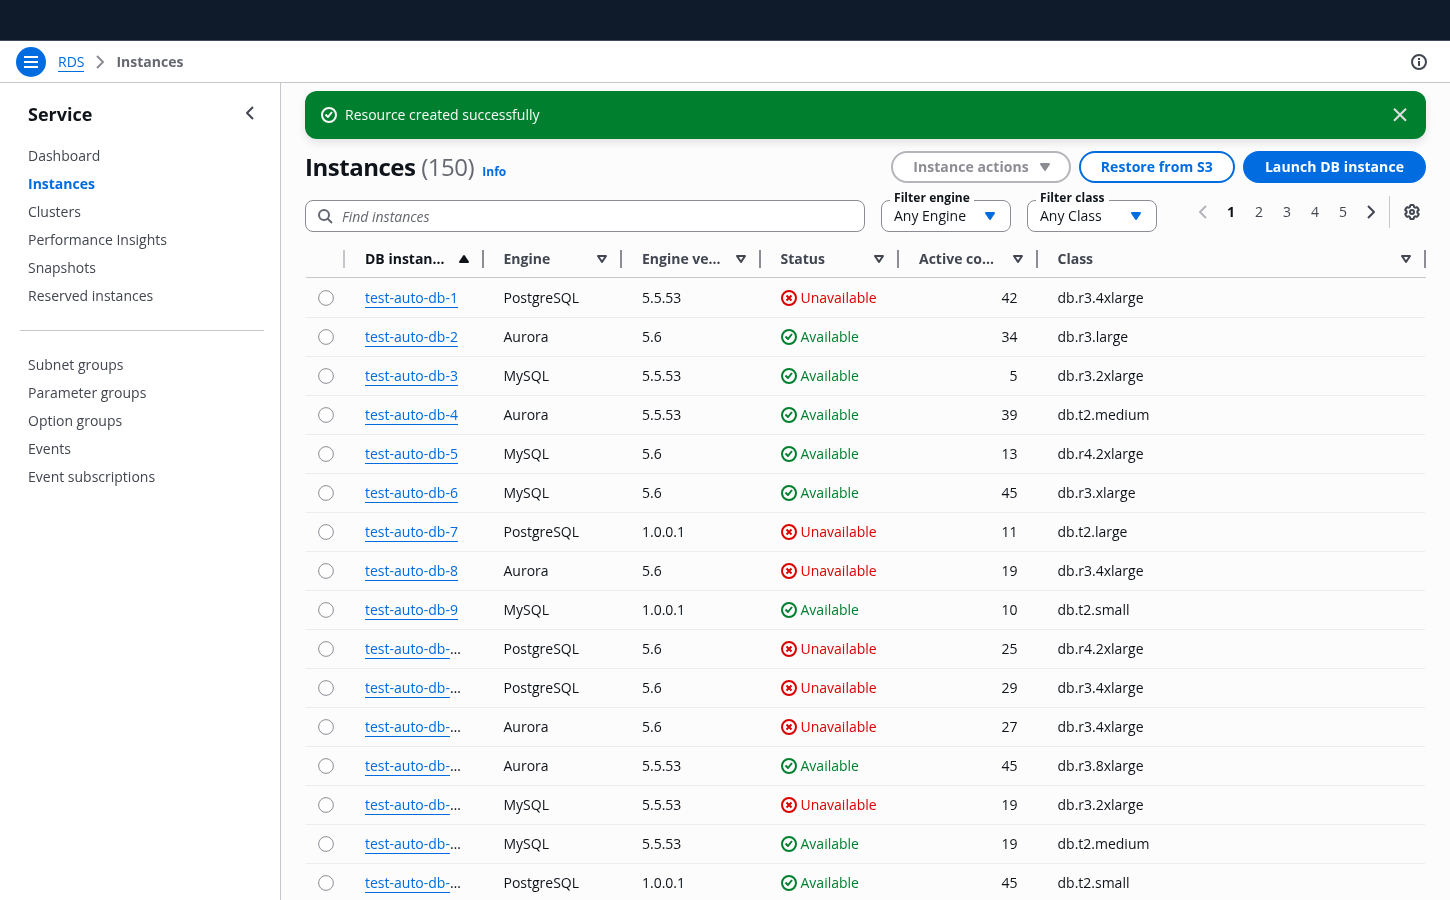Screen dimensions: 1450x900
Task: Sort the Engine column
Action: pyautogui.click(x=602, y=259)
